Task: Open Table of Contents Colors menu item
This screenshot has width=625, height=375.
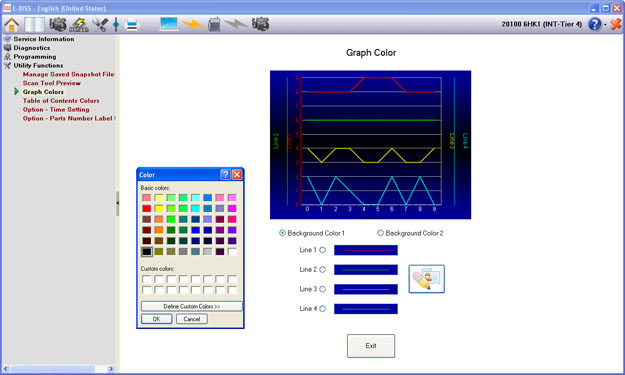Action: tap(61, 101)
